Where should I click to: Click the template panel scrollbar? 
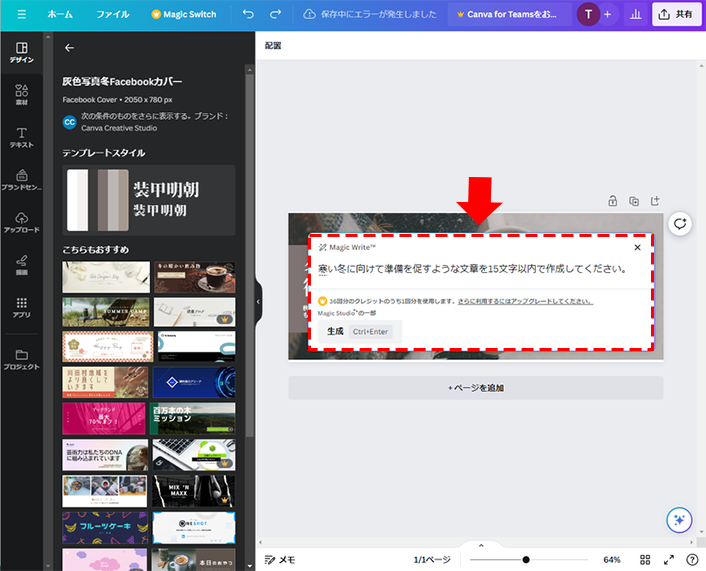[x=249, y=254]
